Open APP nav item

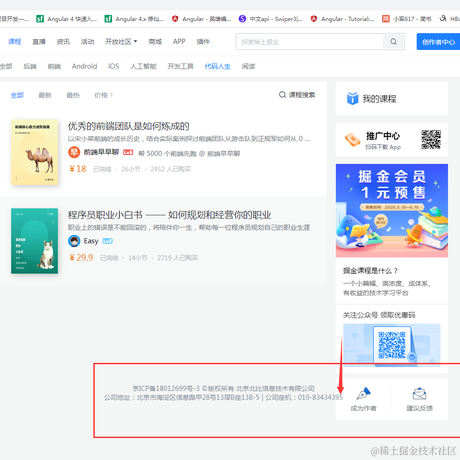tap(179, 42)
